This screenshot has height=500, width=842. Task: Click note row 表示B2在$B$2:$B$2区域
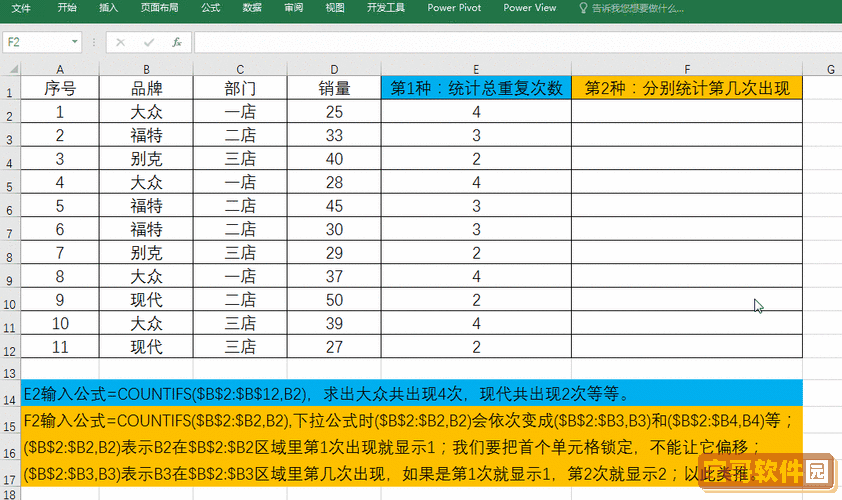click(x=412, y=447)
